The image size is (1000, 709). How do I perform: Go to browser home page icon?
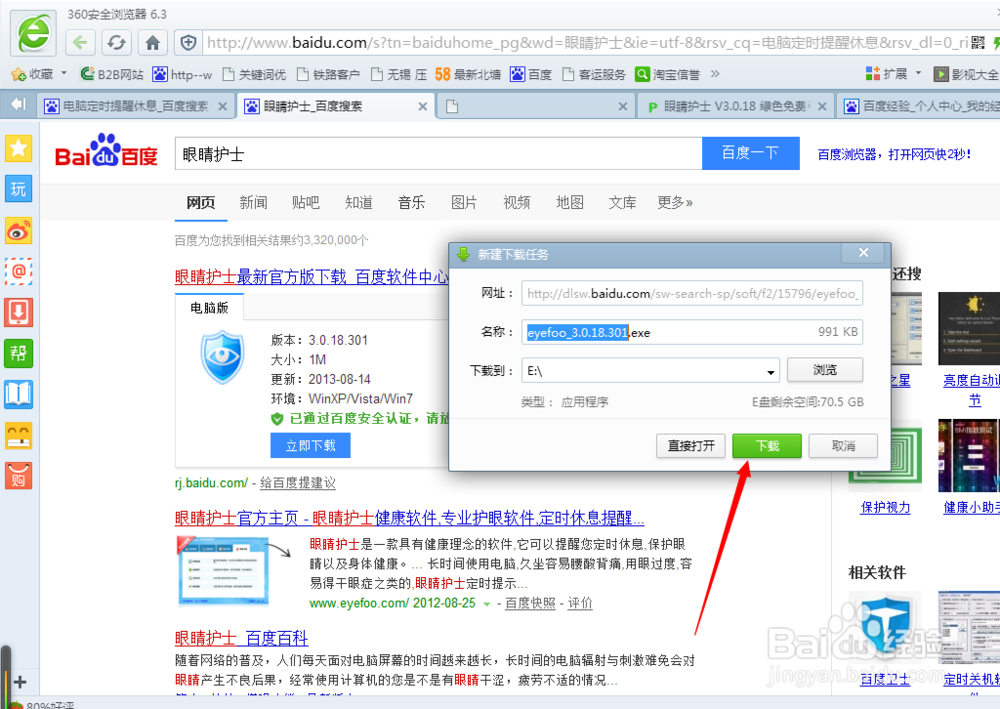point(152,43)
